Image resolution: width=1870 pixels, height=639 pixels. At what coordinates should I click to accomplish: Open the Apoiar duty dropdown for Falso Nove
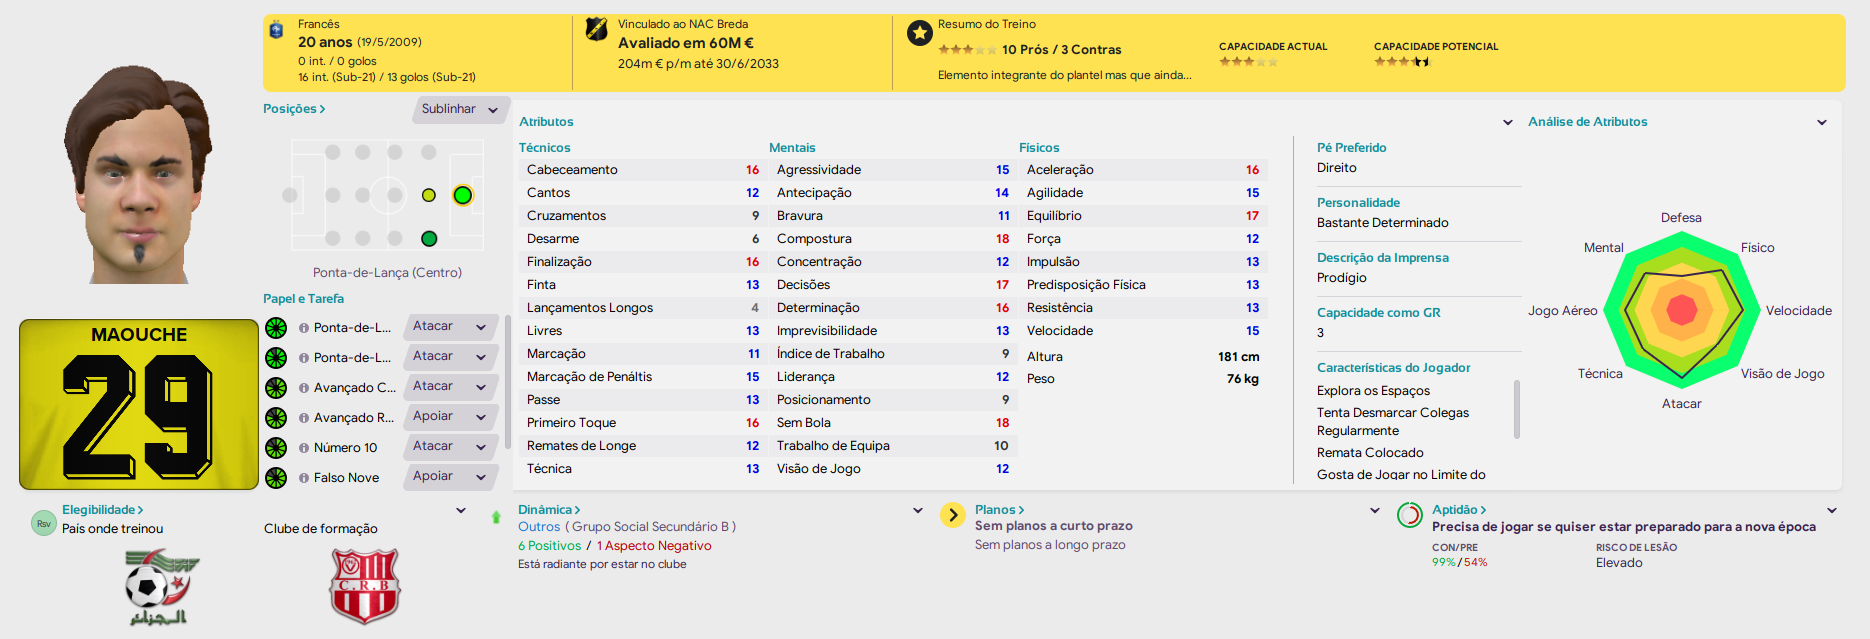(x=451, y=477)
